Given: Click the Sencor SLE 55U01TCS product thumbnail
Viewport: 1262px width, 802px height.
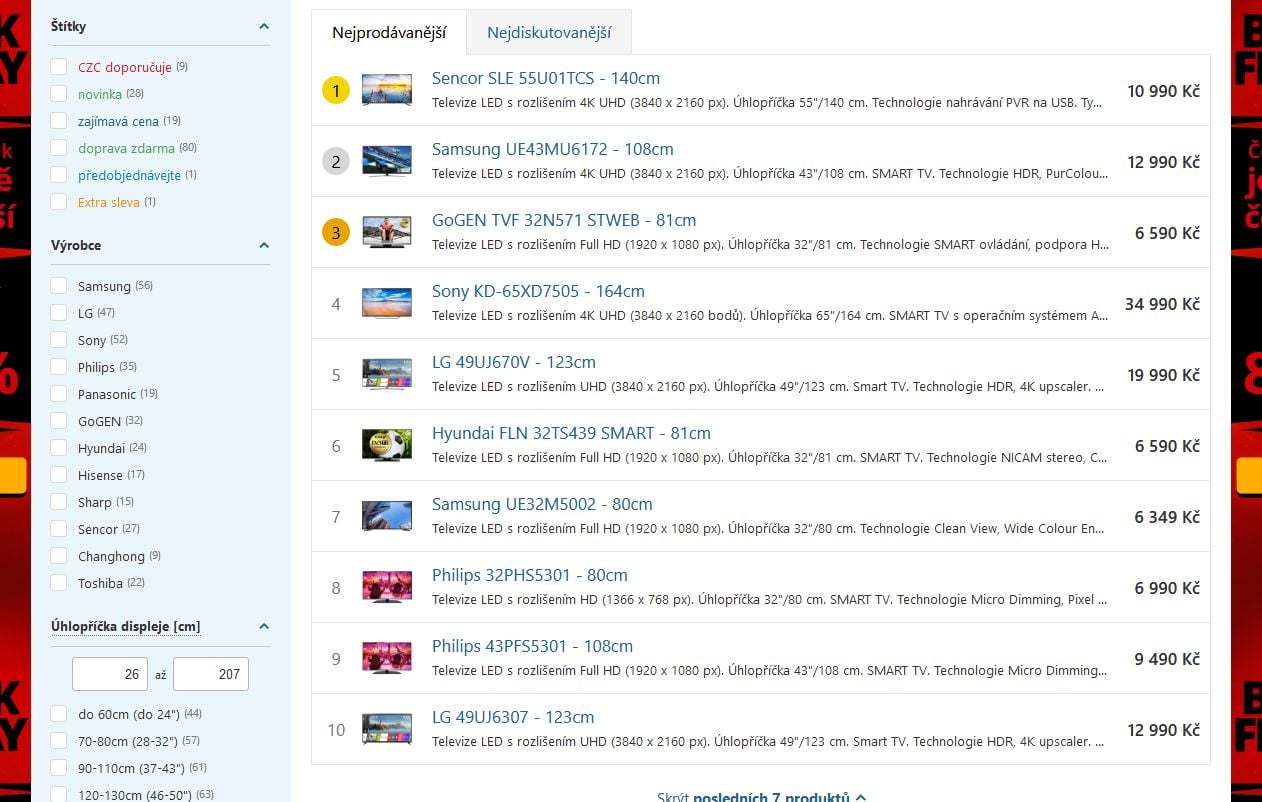Looking at the screenshot, I should coord(386,90).
